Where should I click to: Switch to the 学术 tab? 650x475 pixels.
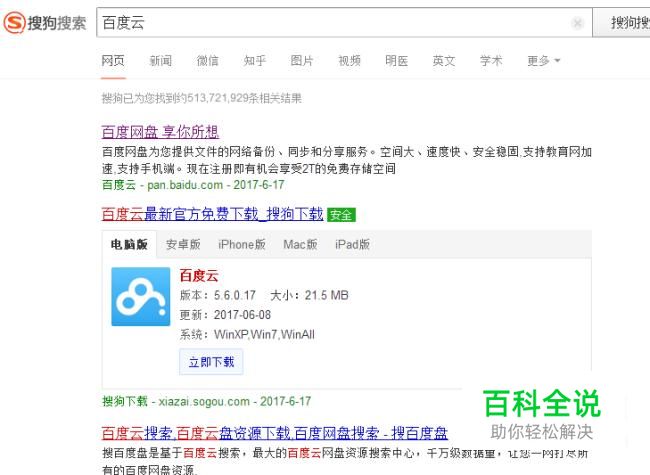tap(491, 61)
